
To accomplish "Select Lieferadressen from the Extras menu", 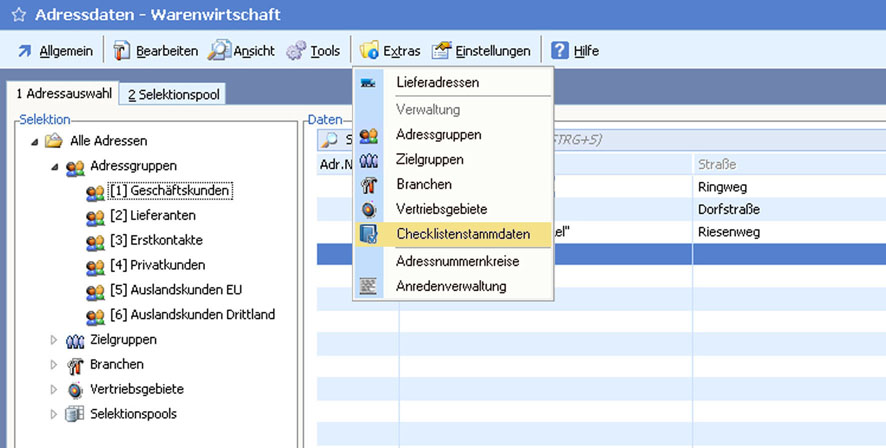I will tap(437, 82).
